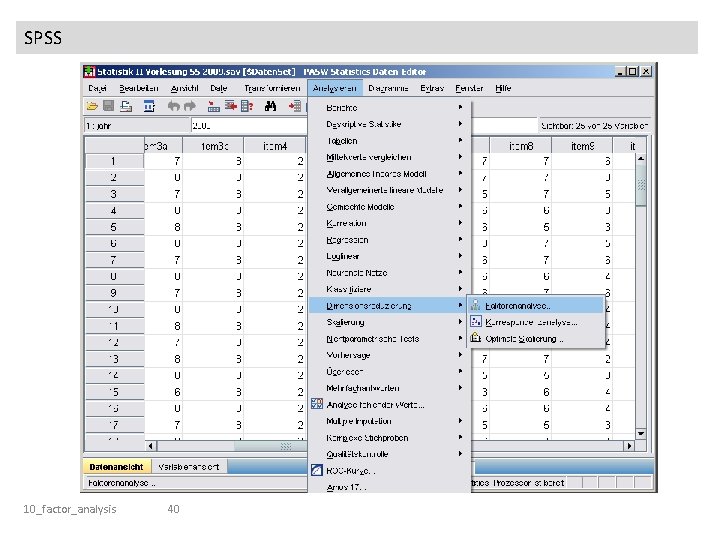Click the Open file folder icon
The image size is (720, 540).
pyautogui.click(x=92, y=107)
